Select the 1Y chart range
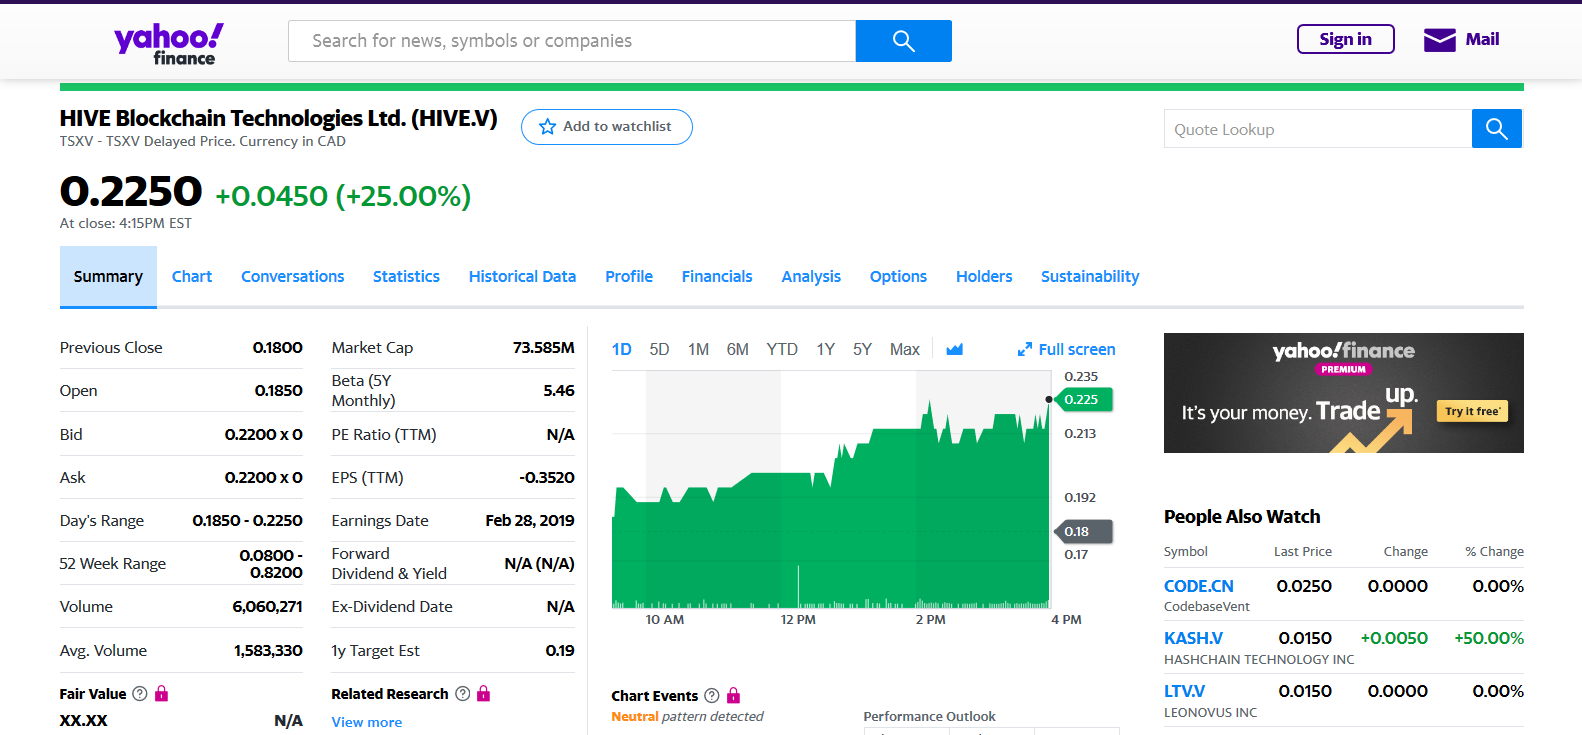The height and width of the screenshot is (735, 1582). click(x=825, y=349)
